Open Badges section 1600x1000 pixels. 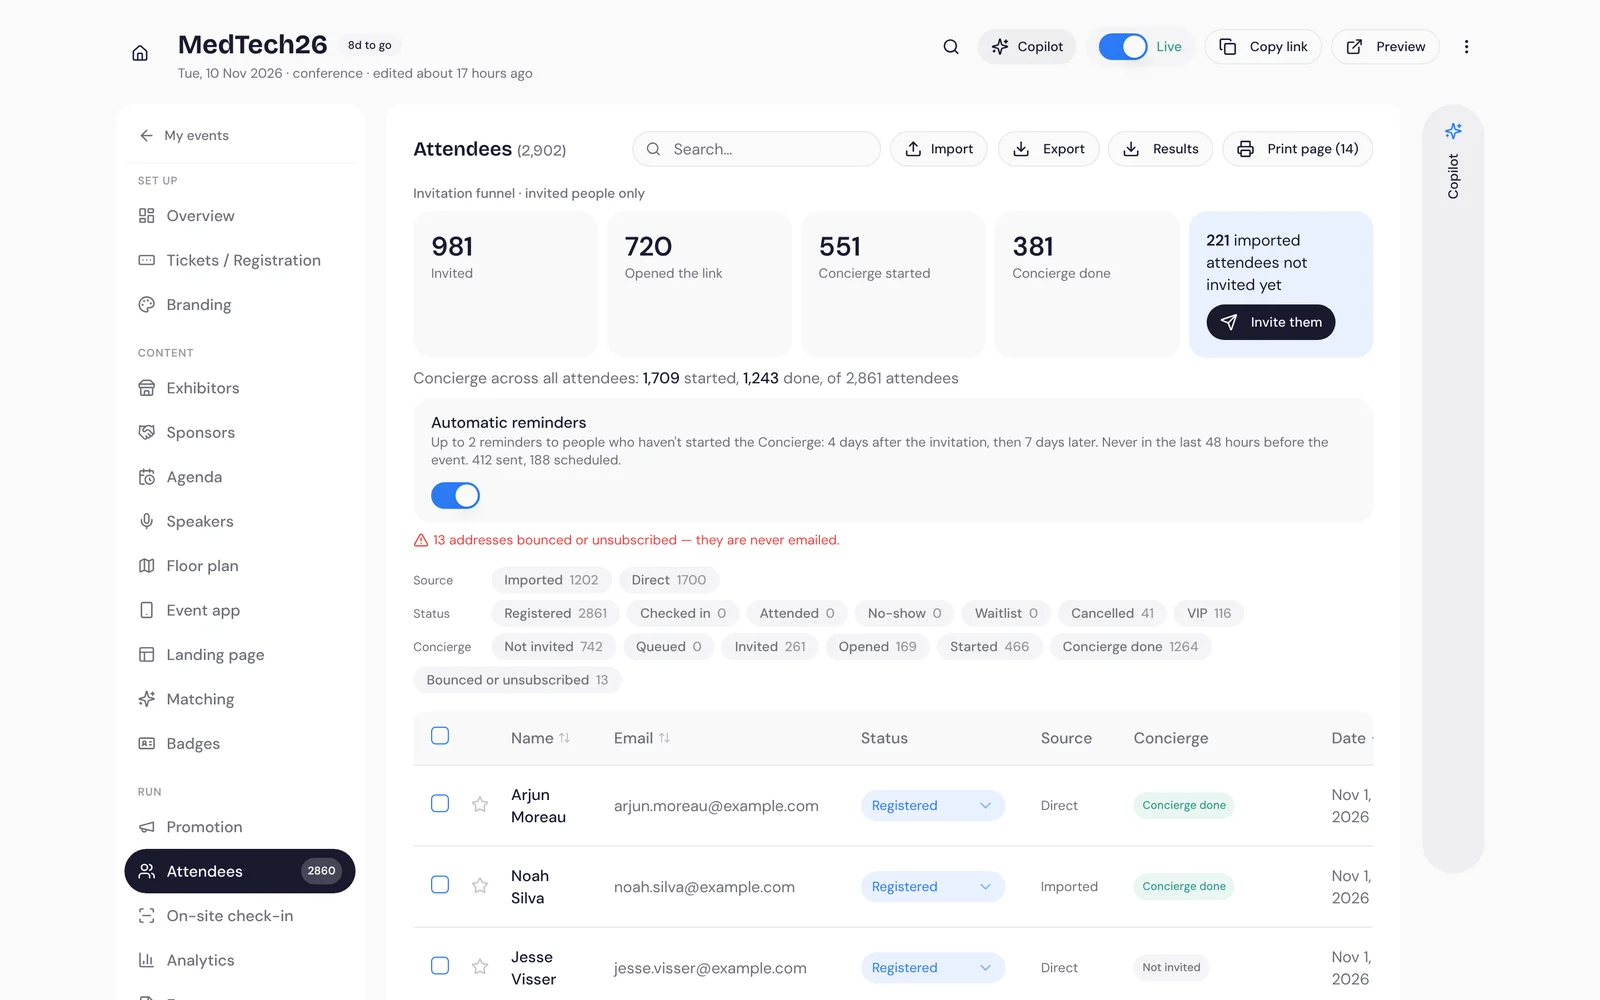point(240,744)
